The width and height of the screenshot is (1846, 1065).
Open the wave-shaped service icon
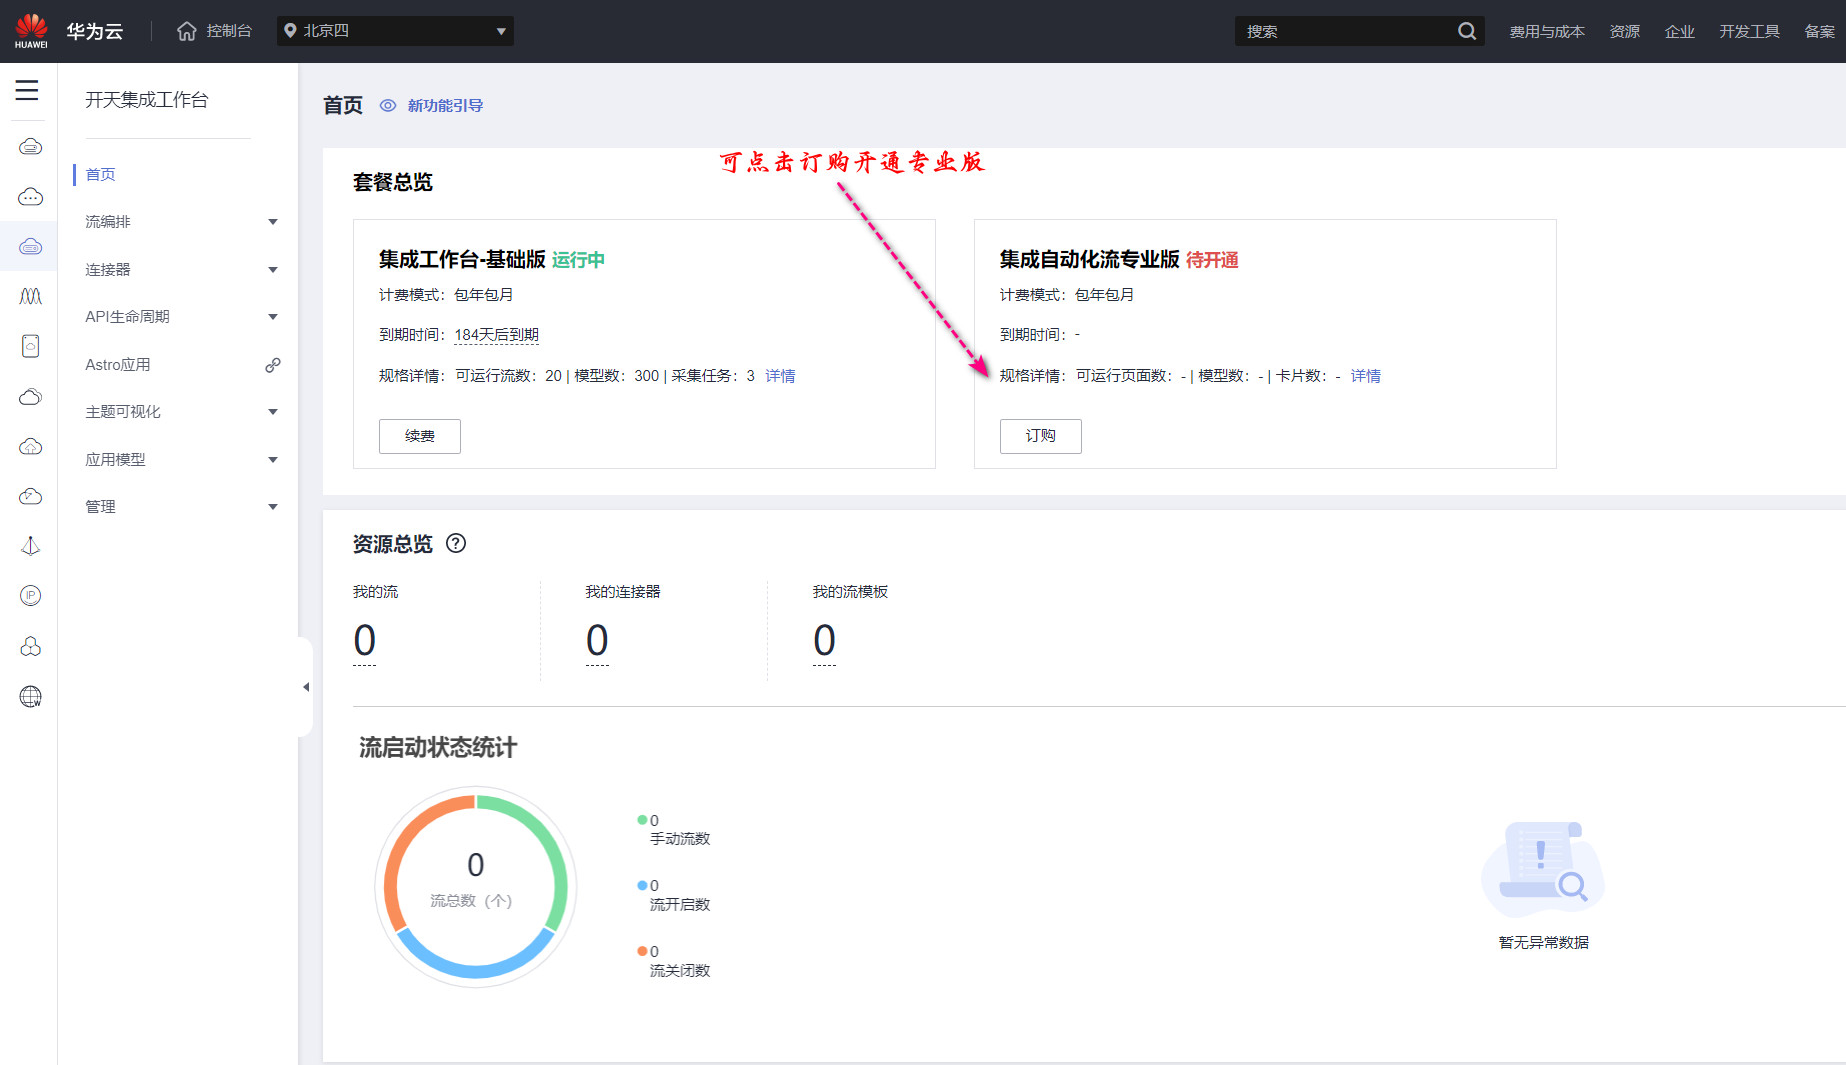31,296
